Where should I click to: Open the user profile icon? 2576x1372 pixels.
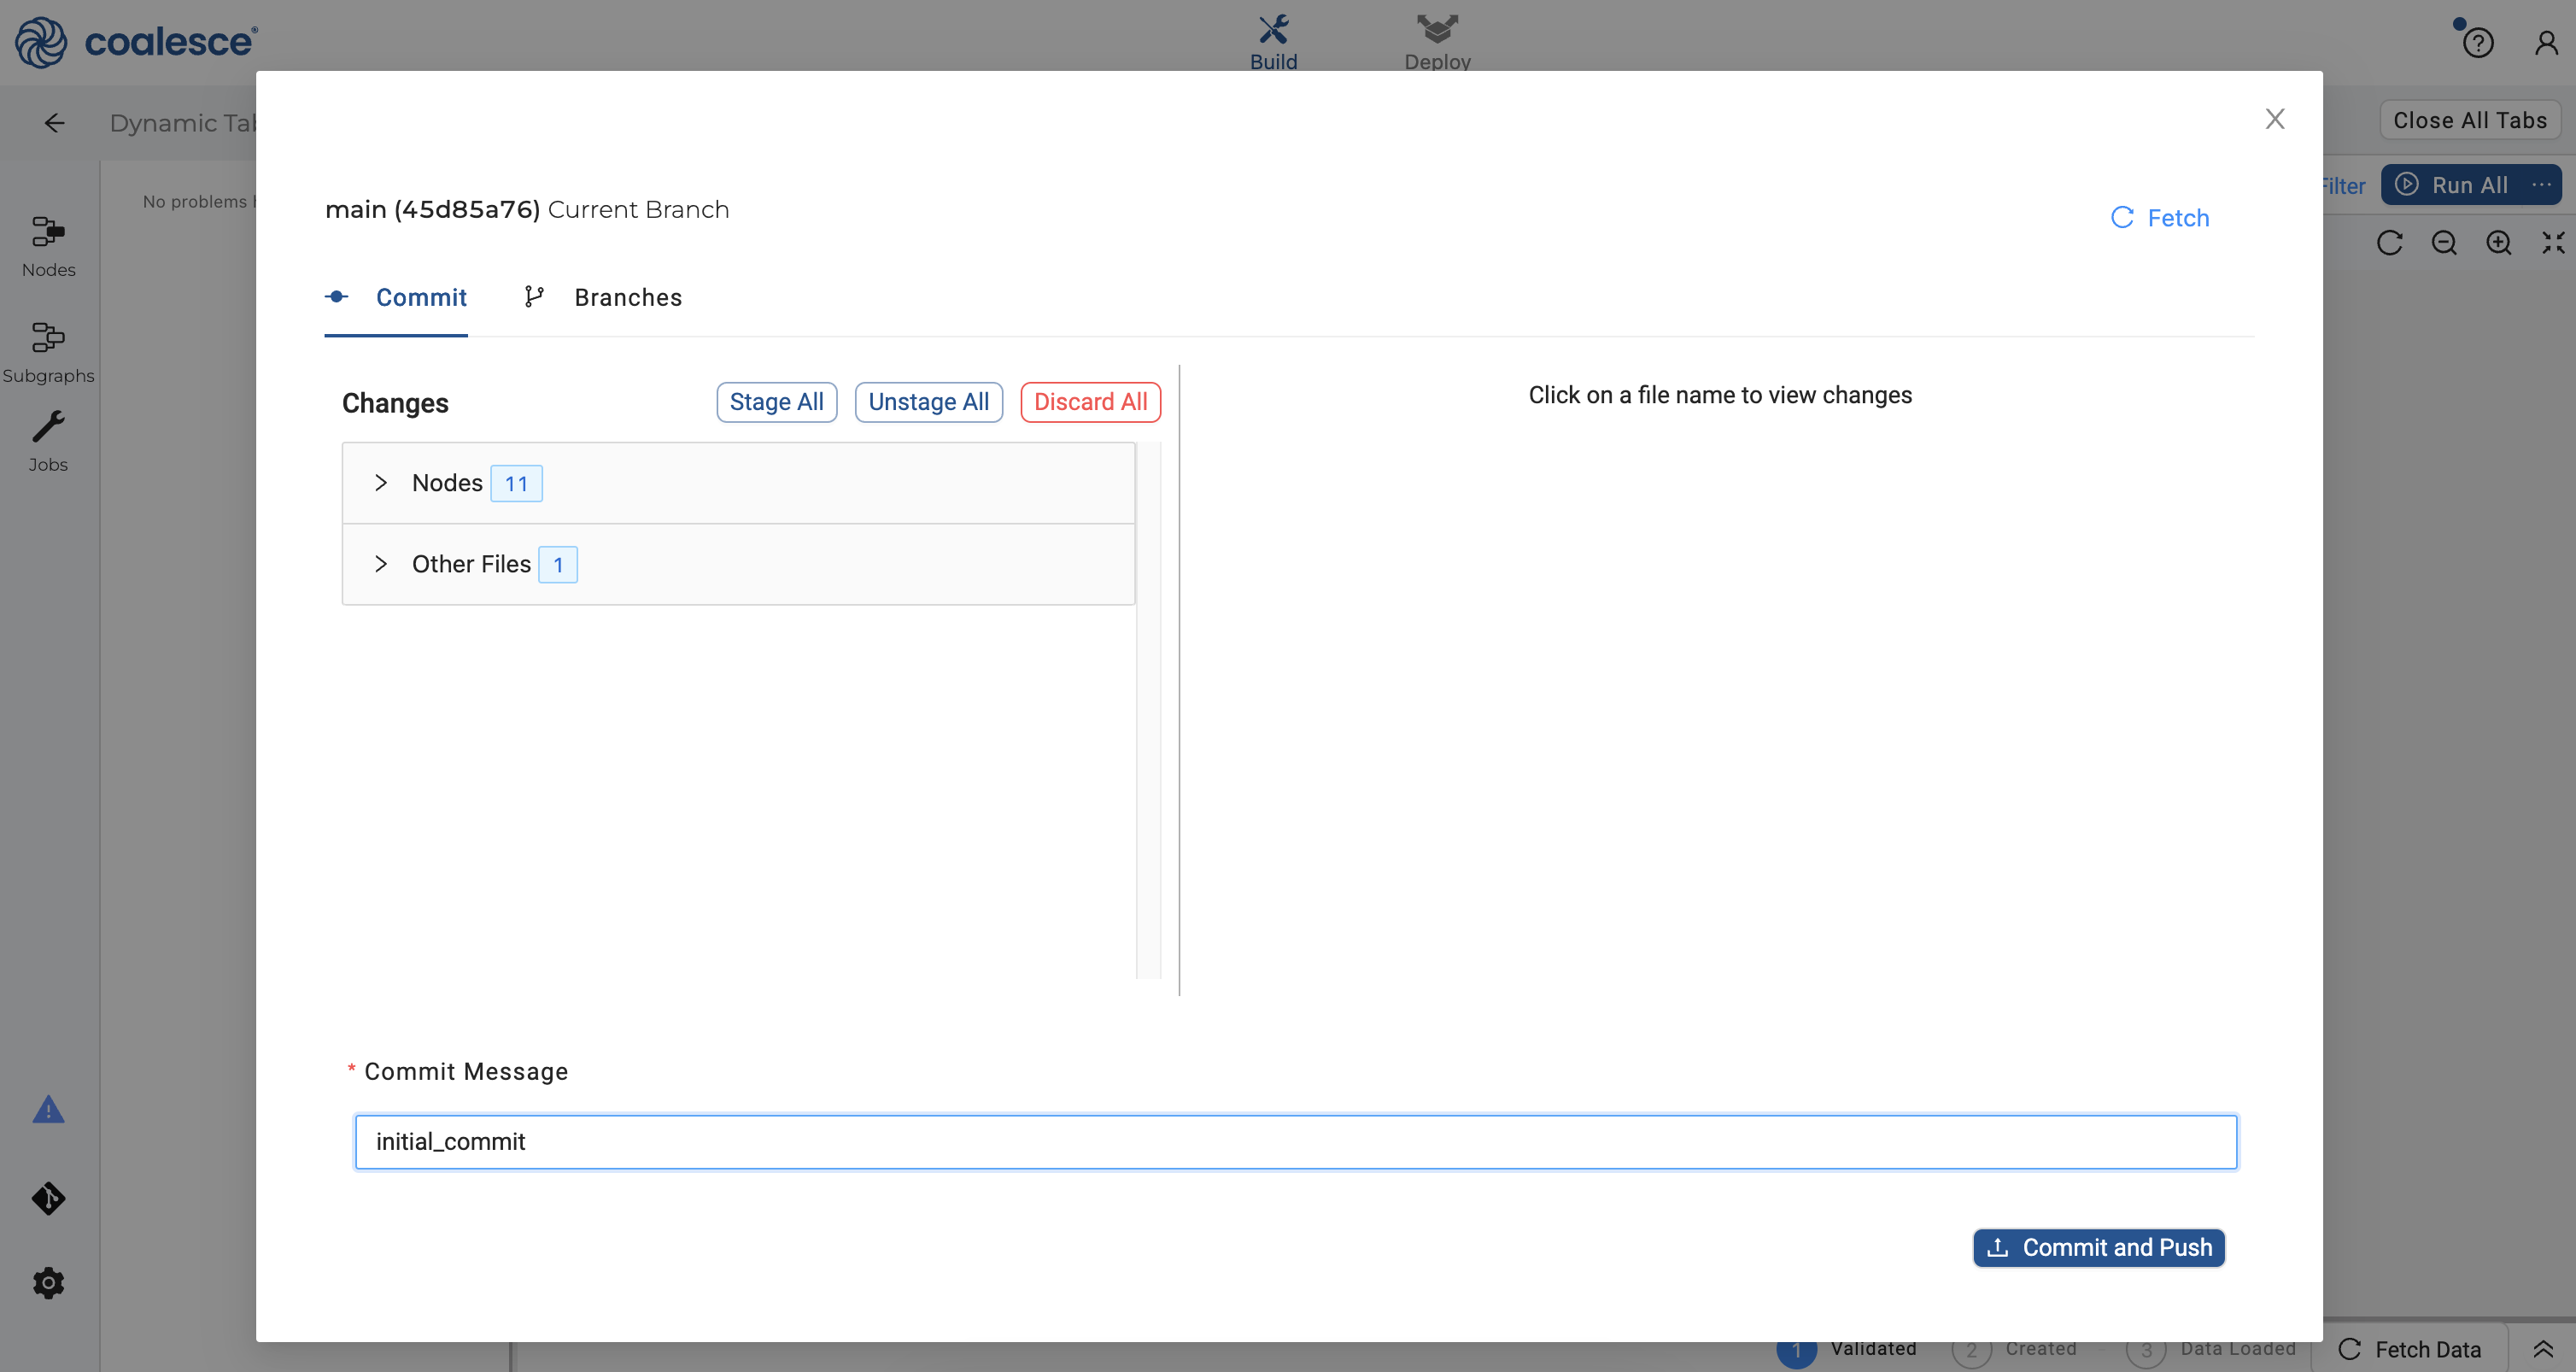2546,43
